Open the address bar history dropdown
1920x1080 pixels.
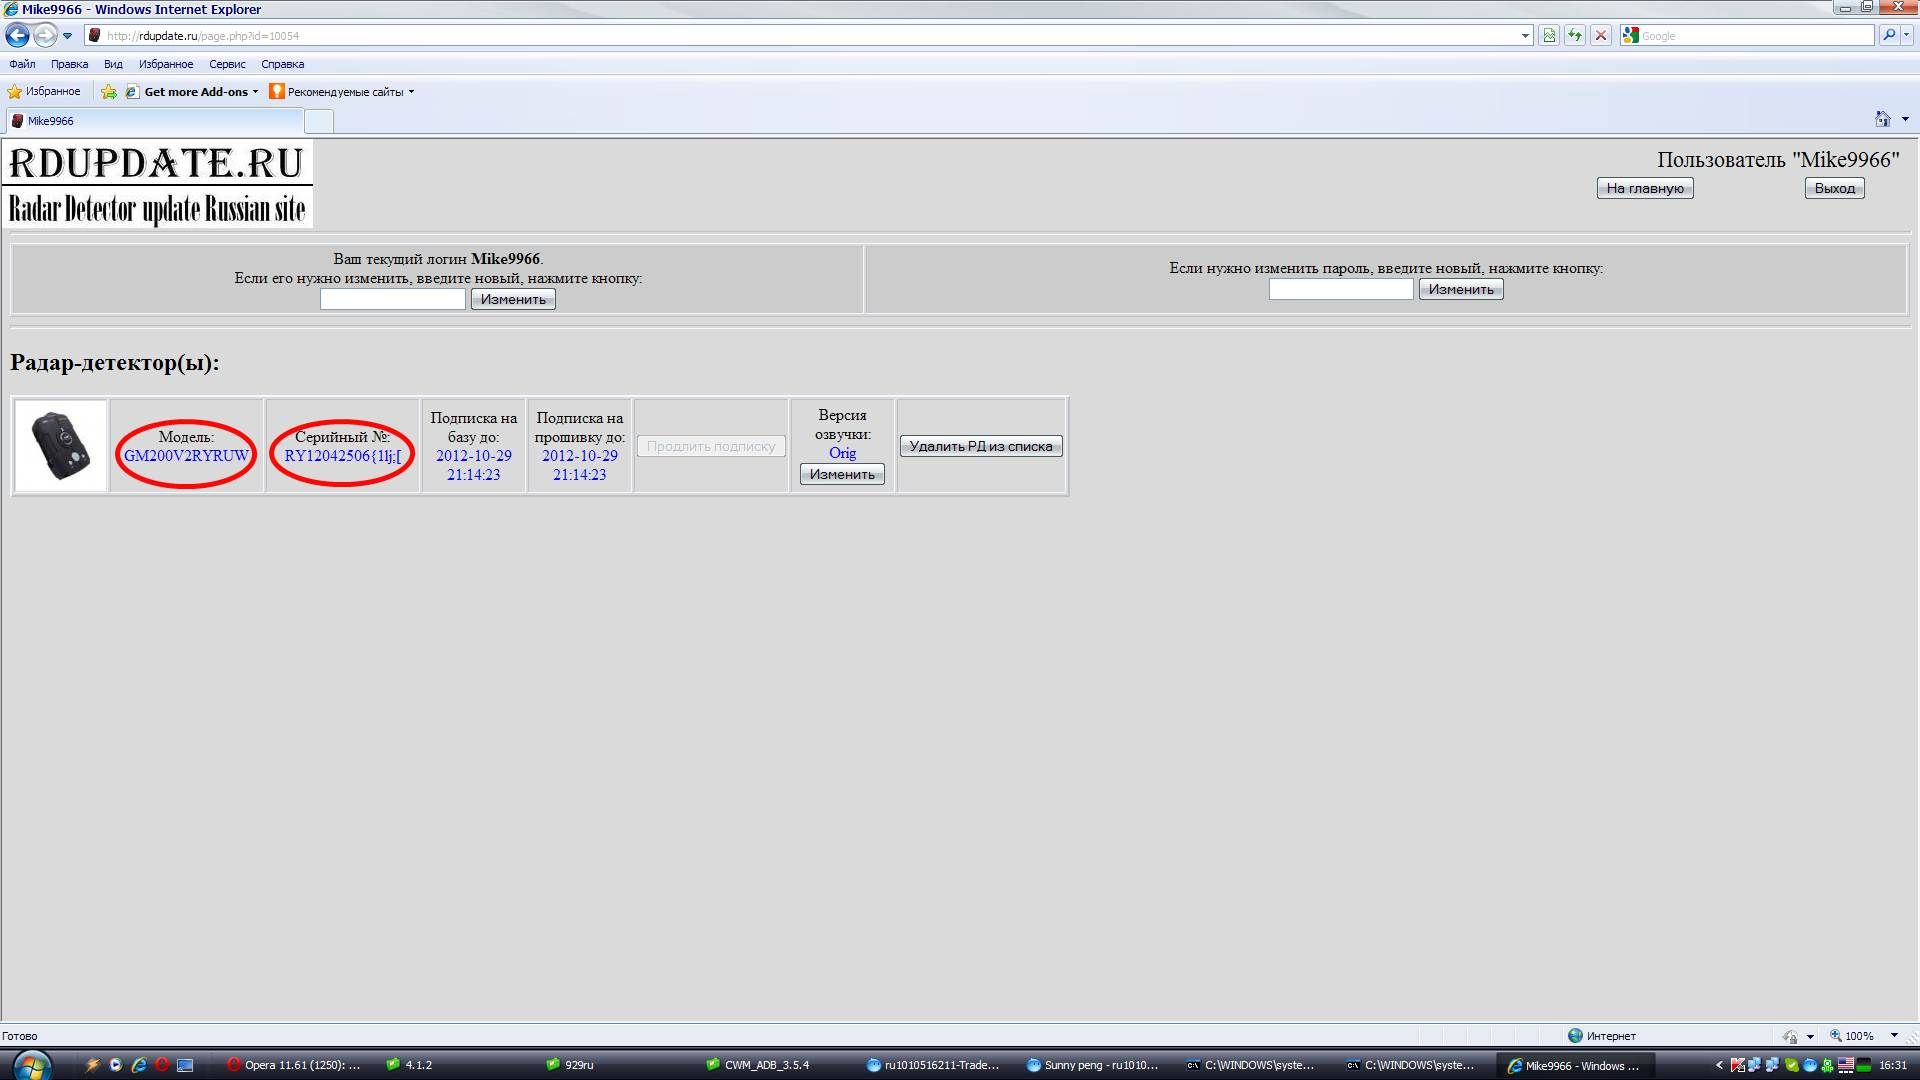1525,35
